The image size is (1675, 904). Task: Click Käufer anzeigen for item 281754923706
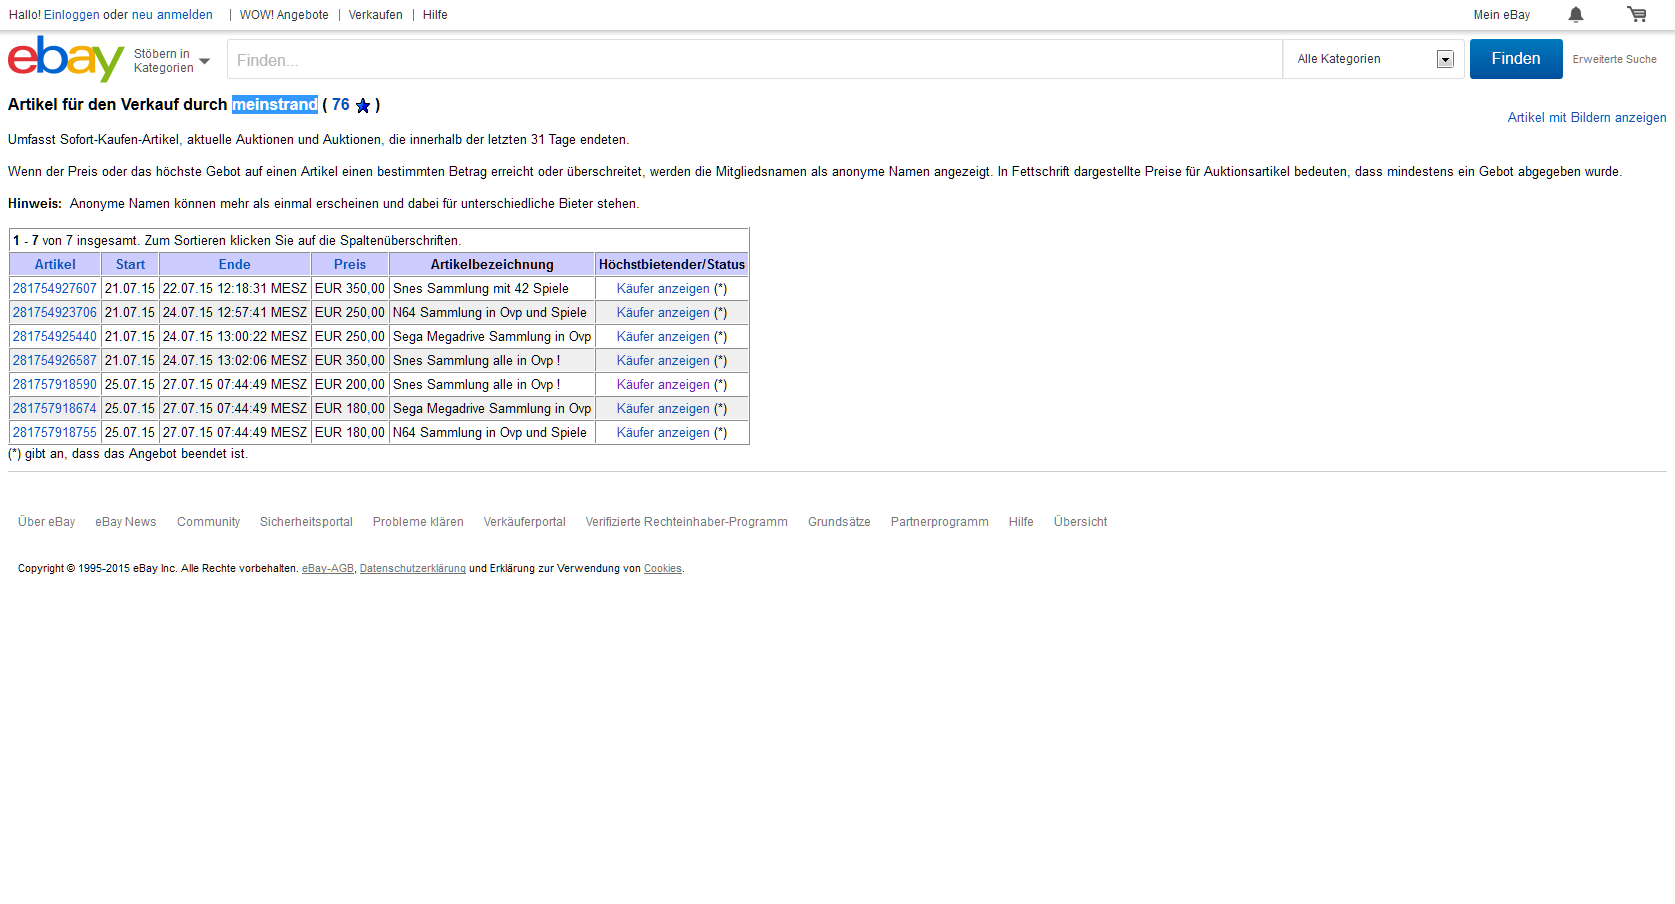[x=663, y=312]
